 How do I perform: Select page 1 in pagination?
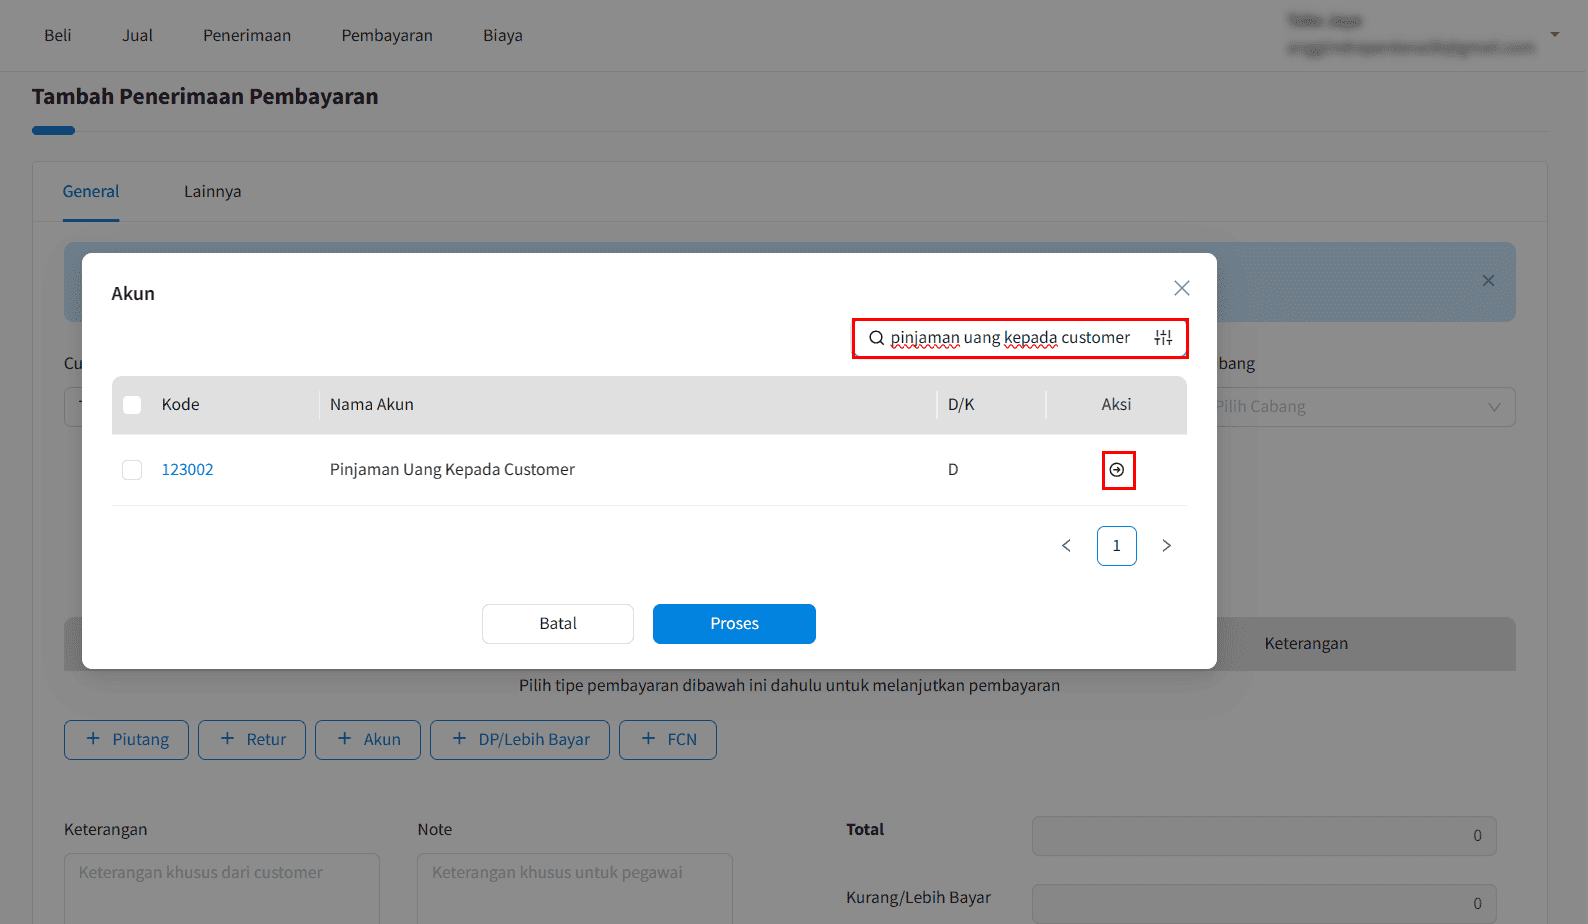(1116, 546)
